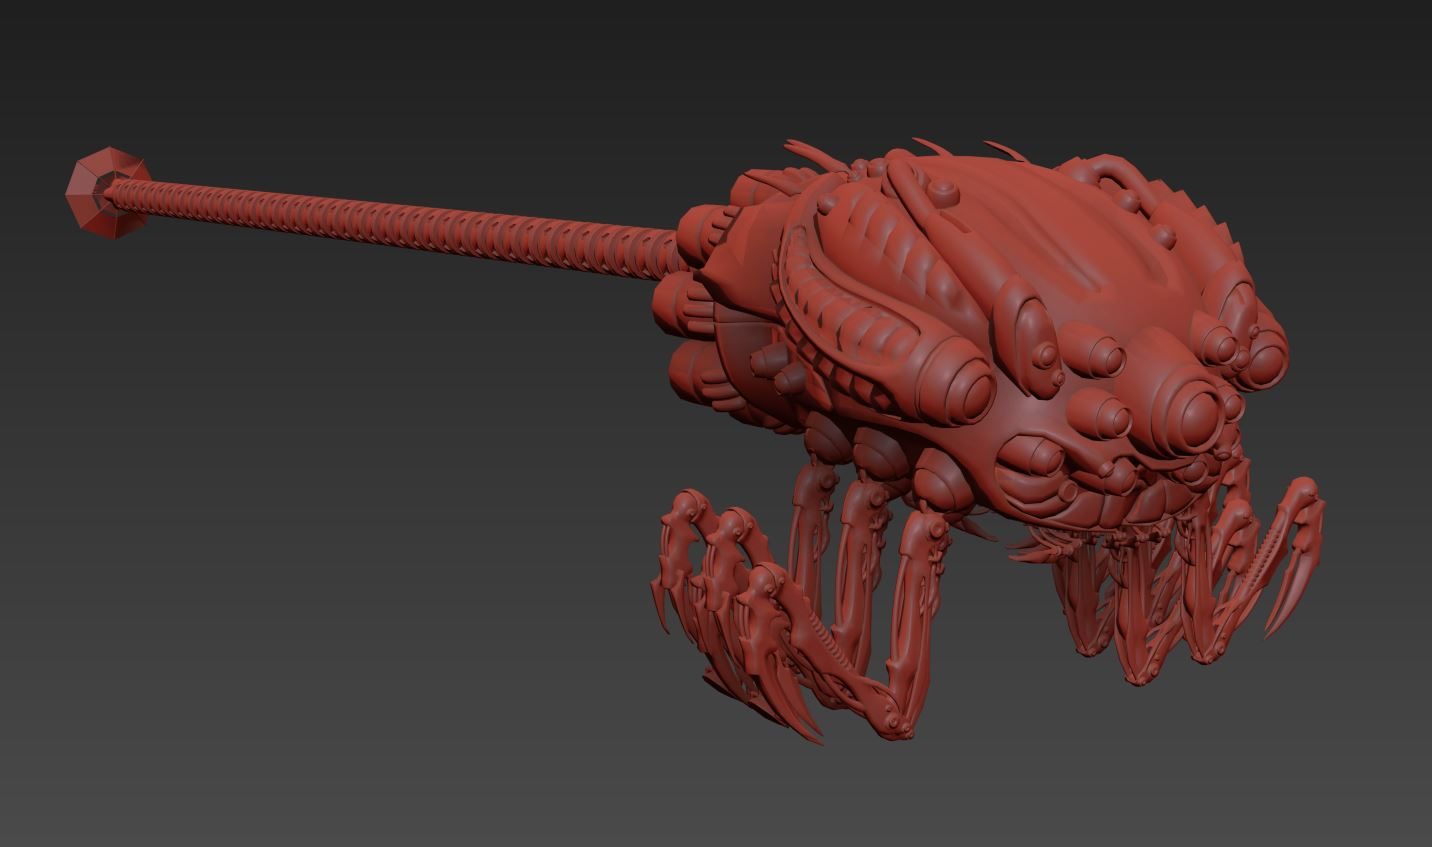Pick the thin spikes at shell's top-left
Image resolution: width=1432 pixels, height=847 pixels.
pyautogui.click(x=812, y=155)
